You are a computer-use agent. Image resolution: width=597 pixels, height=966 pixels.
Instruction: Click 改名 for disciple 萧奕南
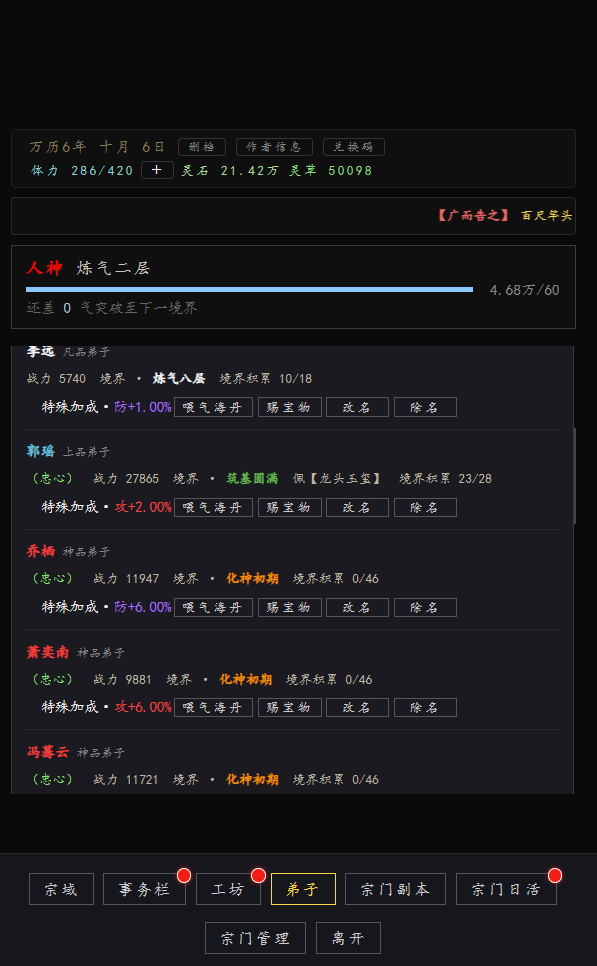(x=357, y=707)
